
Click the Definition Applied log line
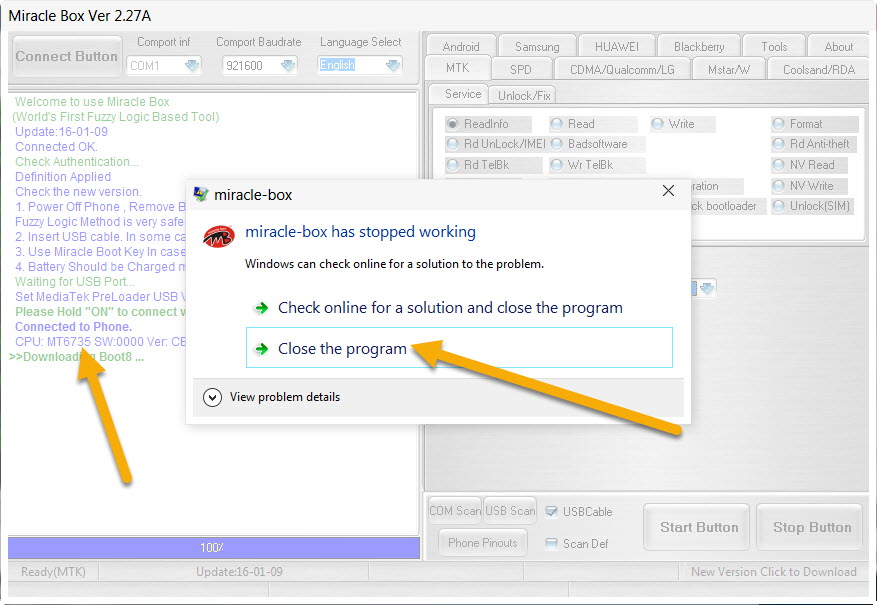pos(63,177)
